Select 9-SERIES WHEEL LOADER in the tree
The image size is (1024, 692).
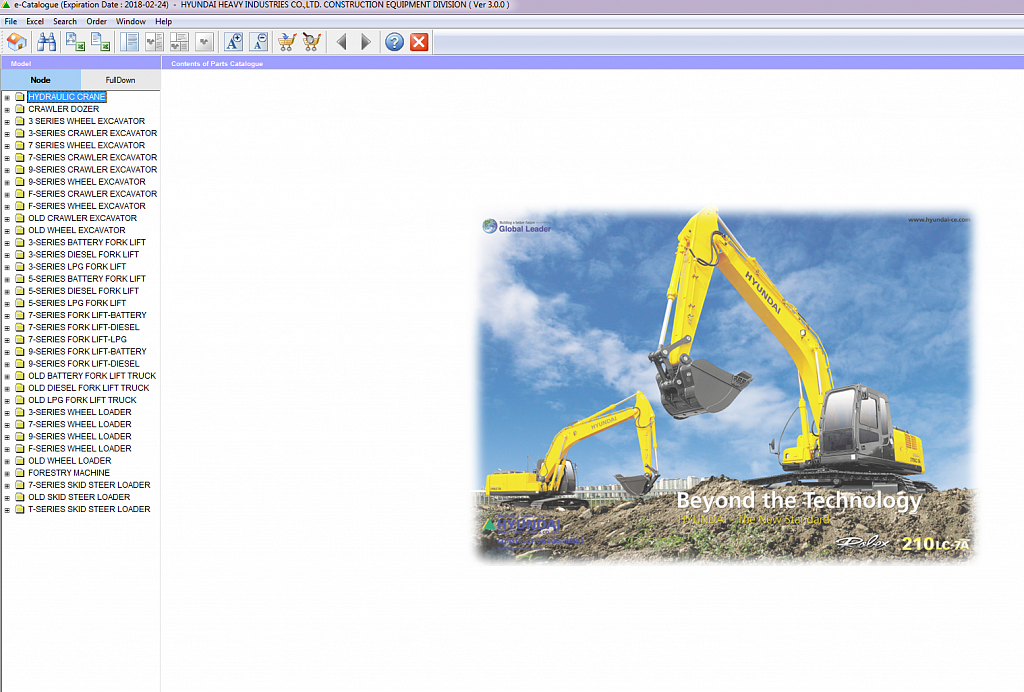[80, 437]
